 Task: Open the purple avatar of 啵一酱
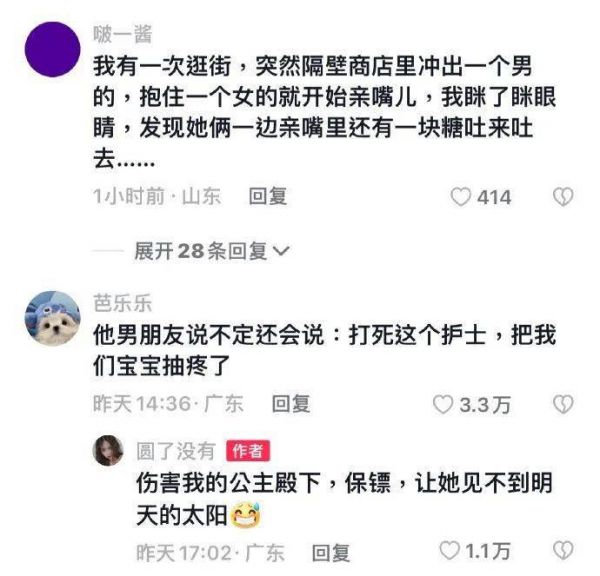52,49
